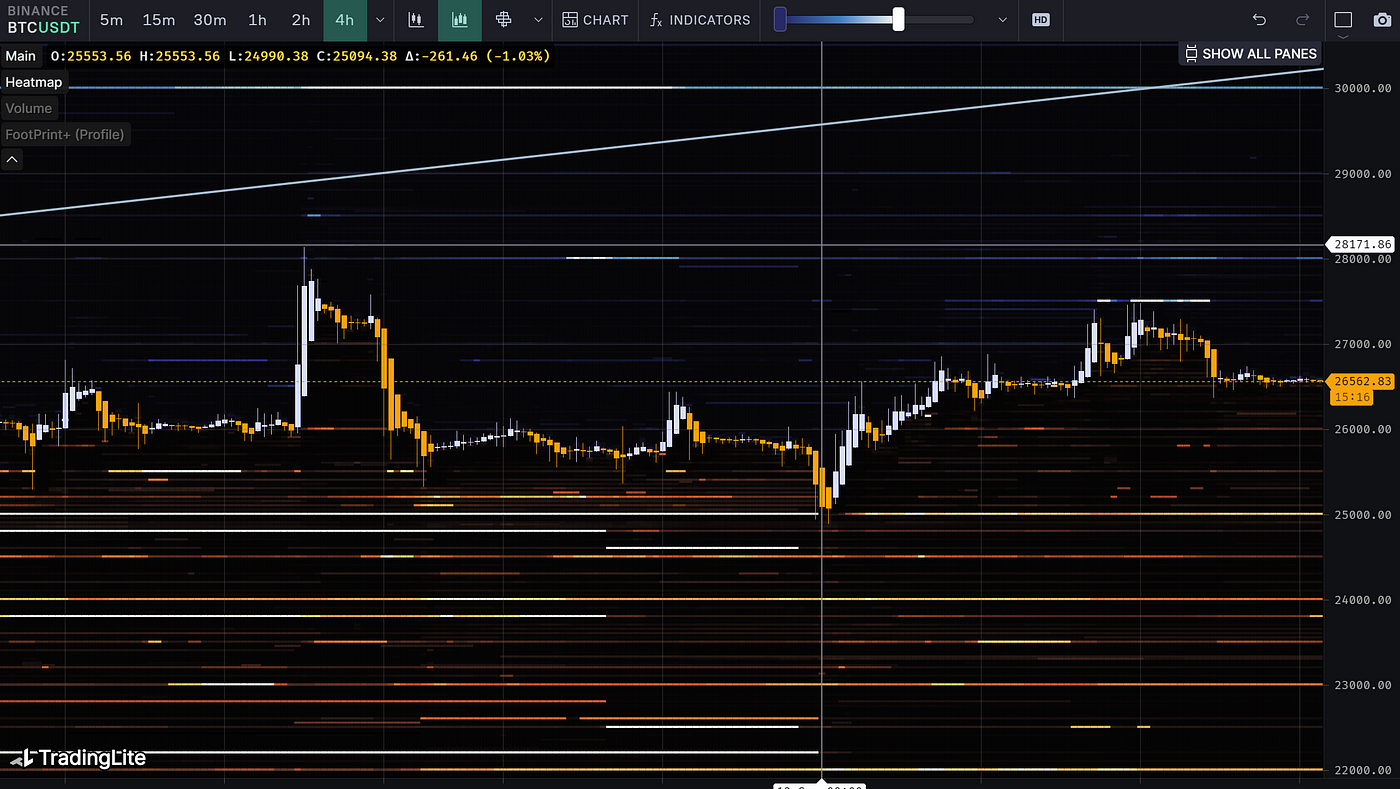Viewport: 1400px width, 789px height.
Task: Click OHLC values readout in Main row
Action: pyautogui.click(x=300, y=56)
